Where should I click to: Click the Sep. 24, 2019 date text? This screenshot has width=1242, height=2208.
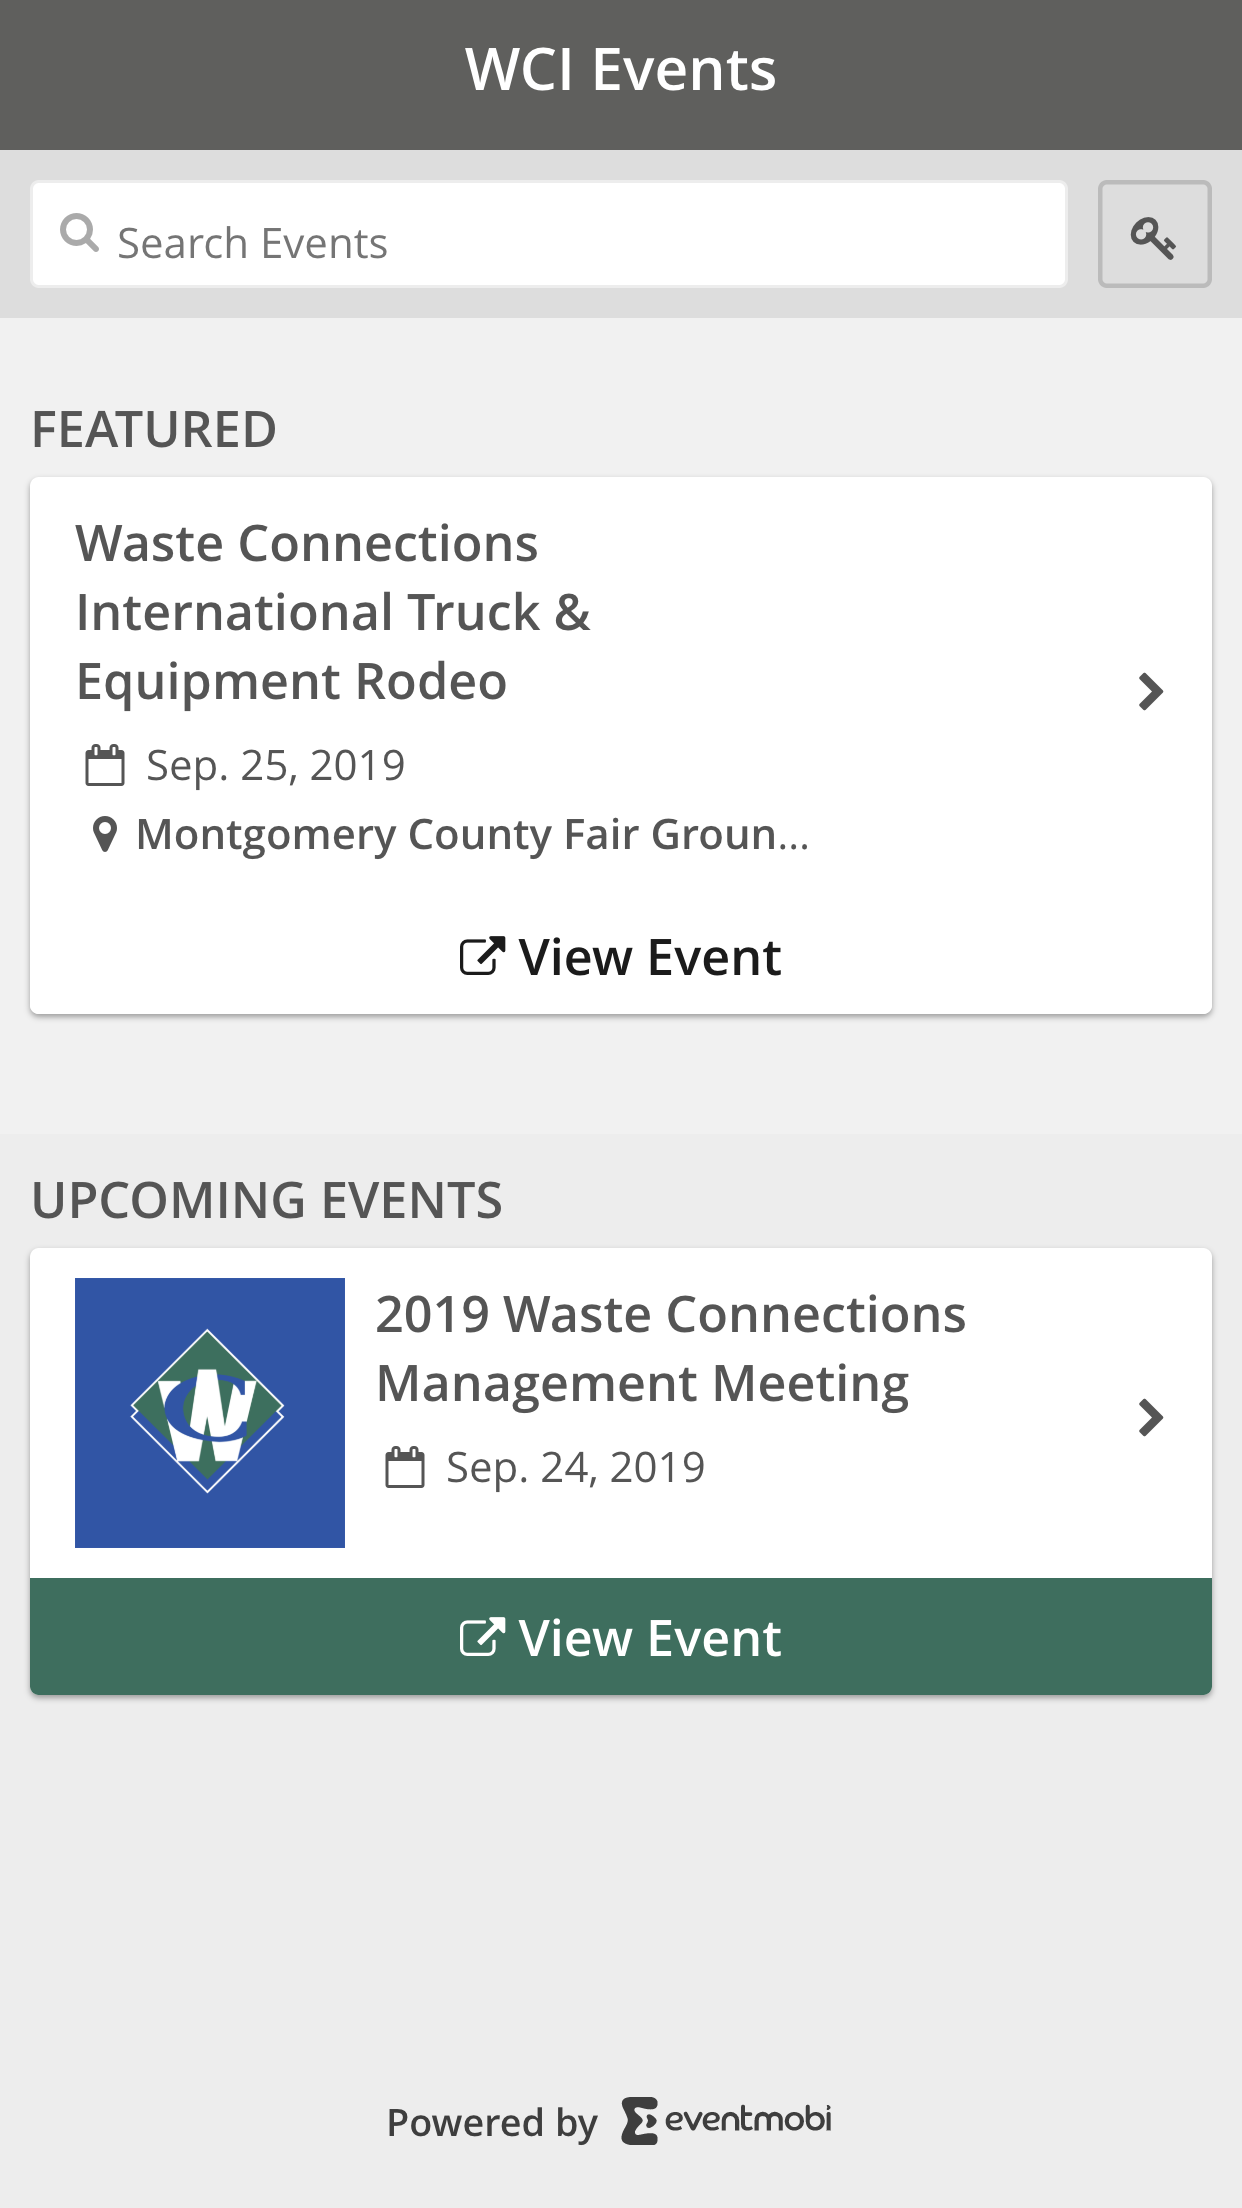575,1468
